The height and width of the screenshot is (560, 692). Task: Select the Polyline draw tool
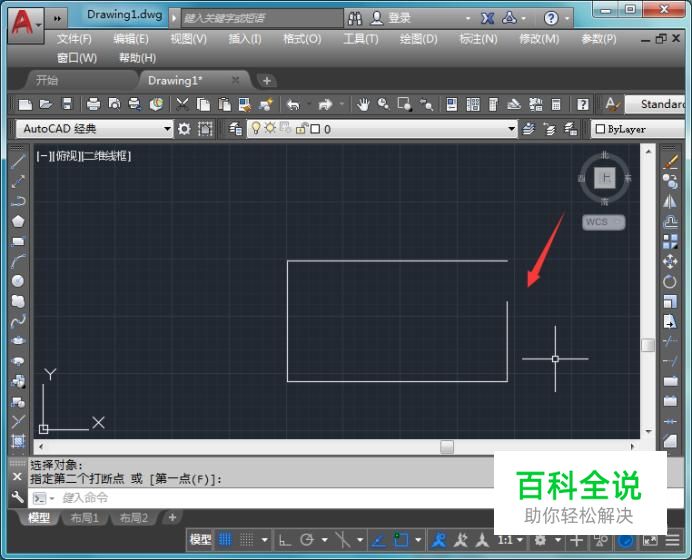click(x=18, y=201)
